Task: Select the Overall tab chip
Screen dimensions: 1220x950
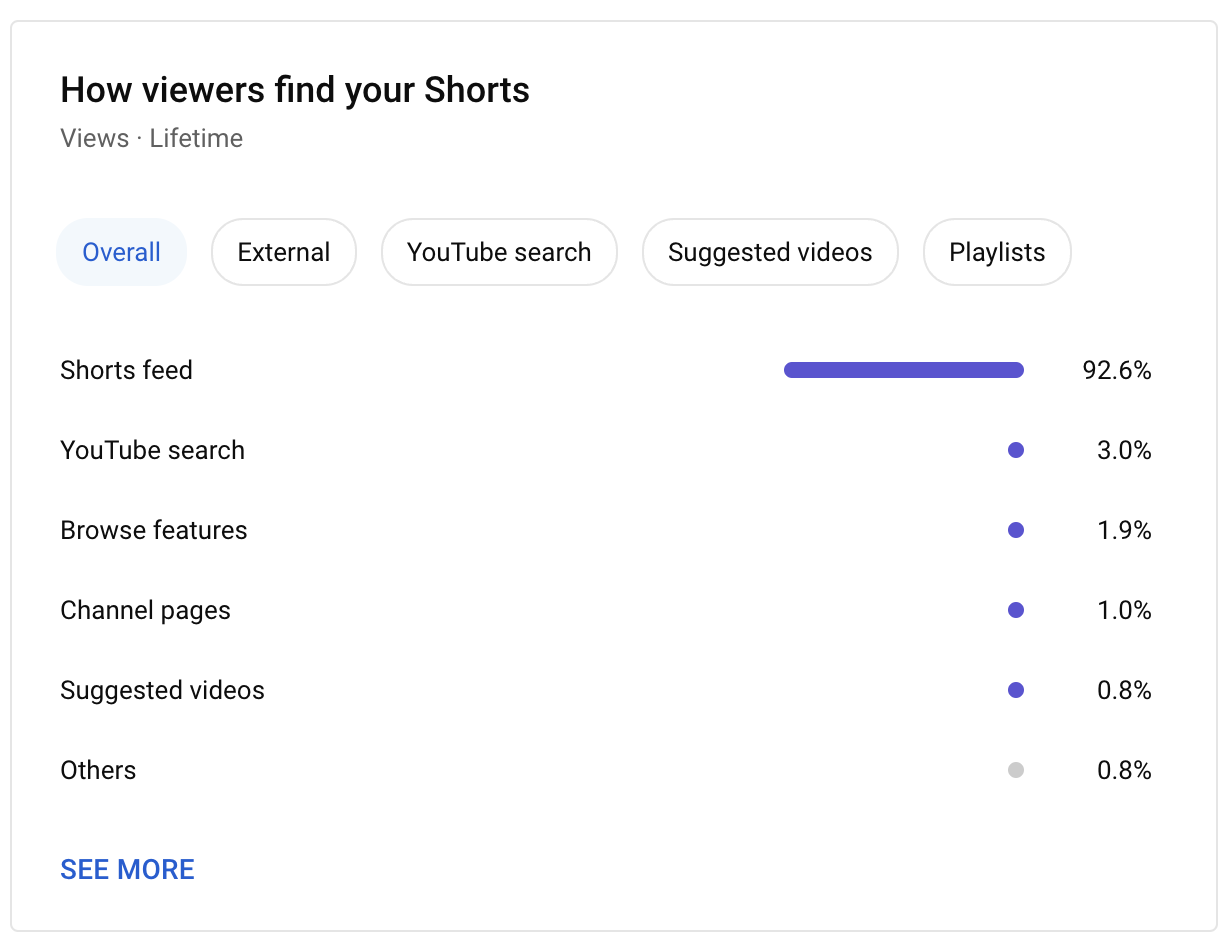Action: coord(122,252)
